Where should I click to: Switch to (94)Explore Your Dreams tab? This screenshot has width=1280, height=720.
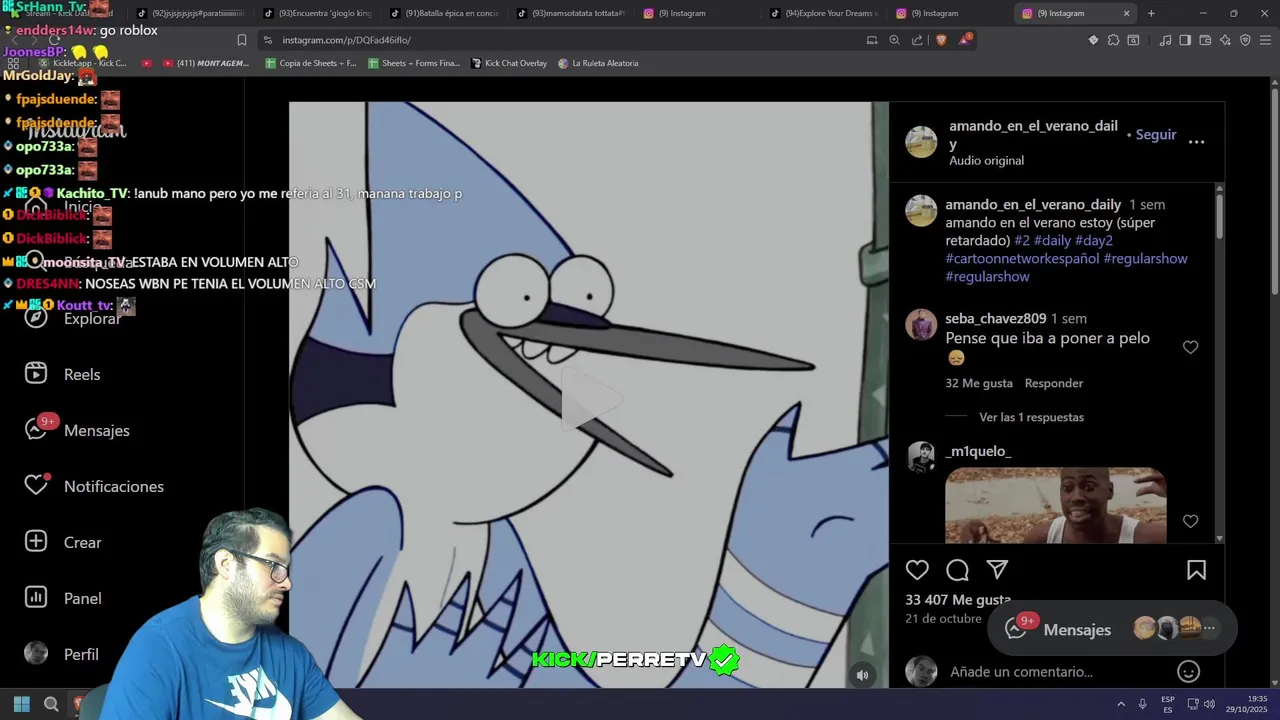click(x=824, y=13)
